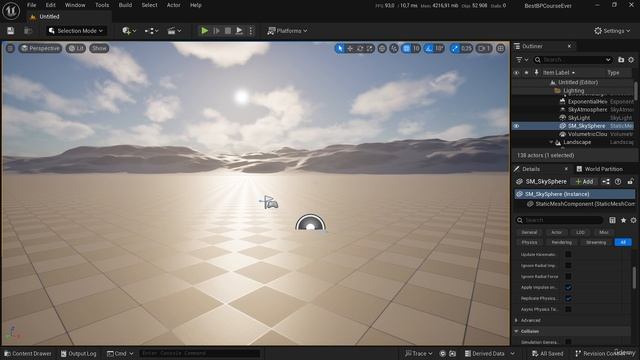The width and height of the screenshot is (640, 360).
Task: Open the cinematics clapperboard dropdown
Action: point(174,31)
